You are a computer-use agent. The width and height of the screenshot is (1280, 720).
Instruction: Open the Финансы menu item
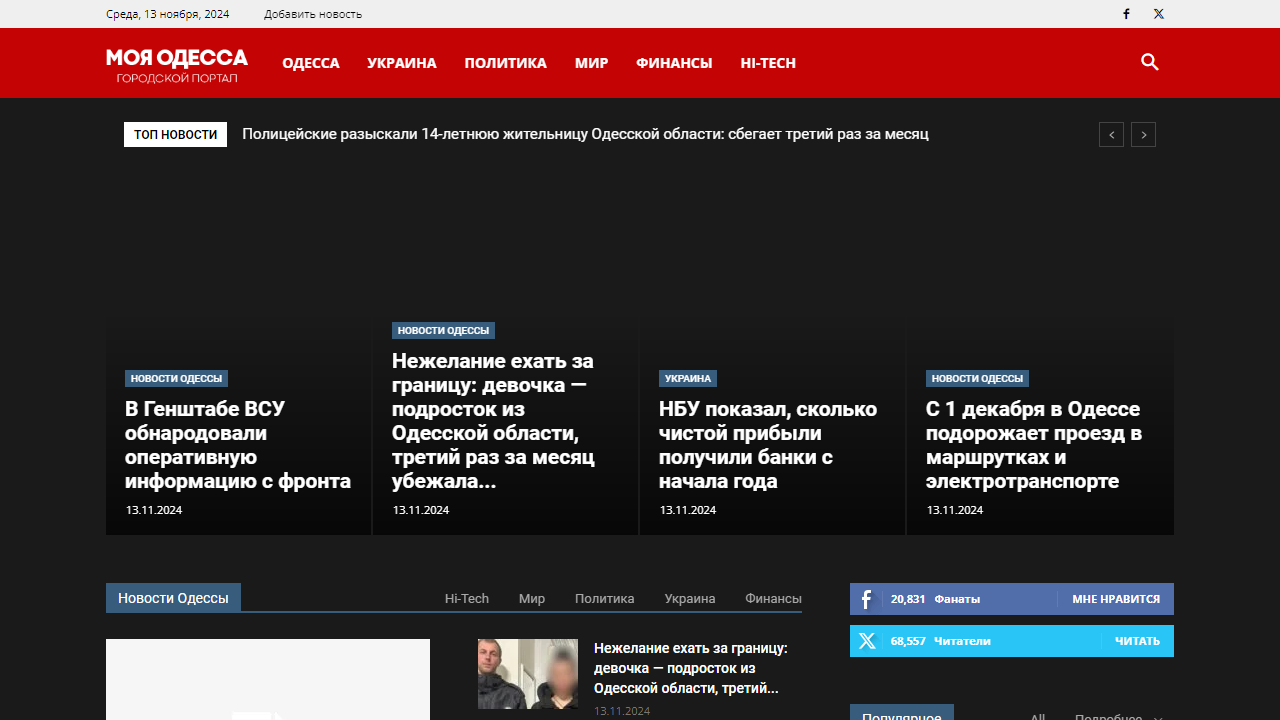tap(674, 63)
